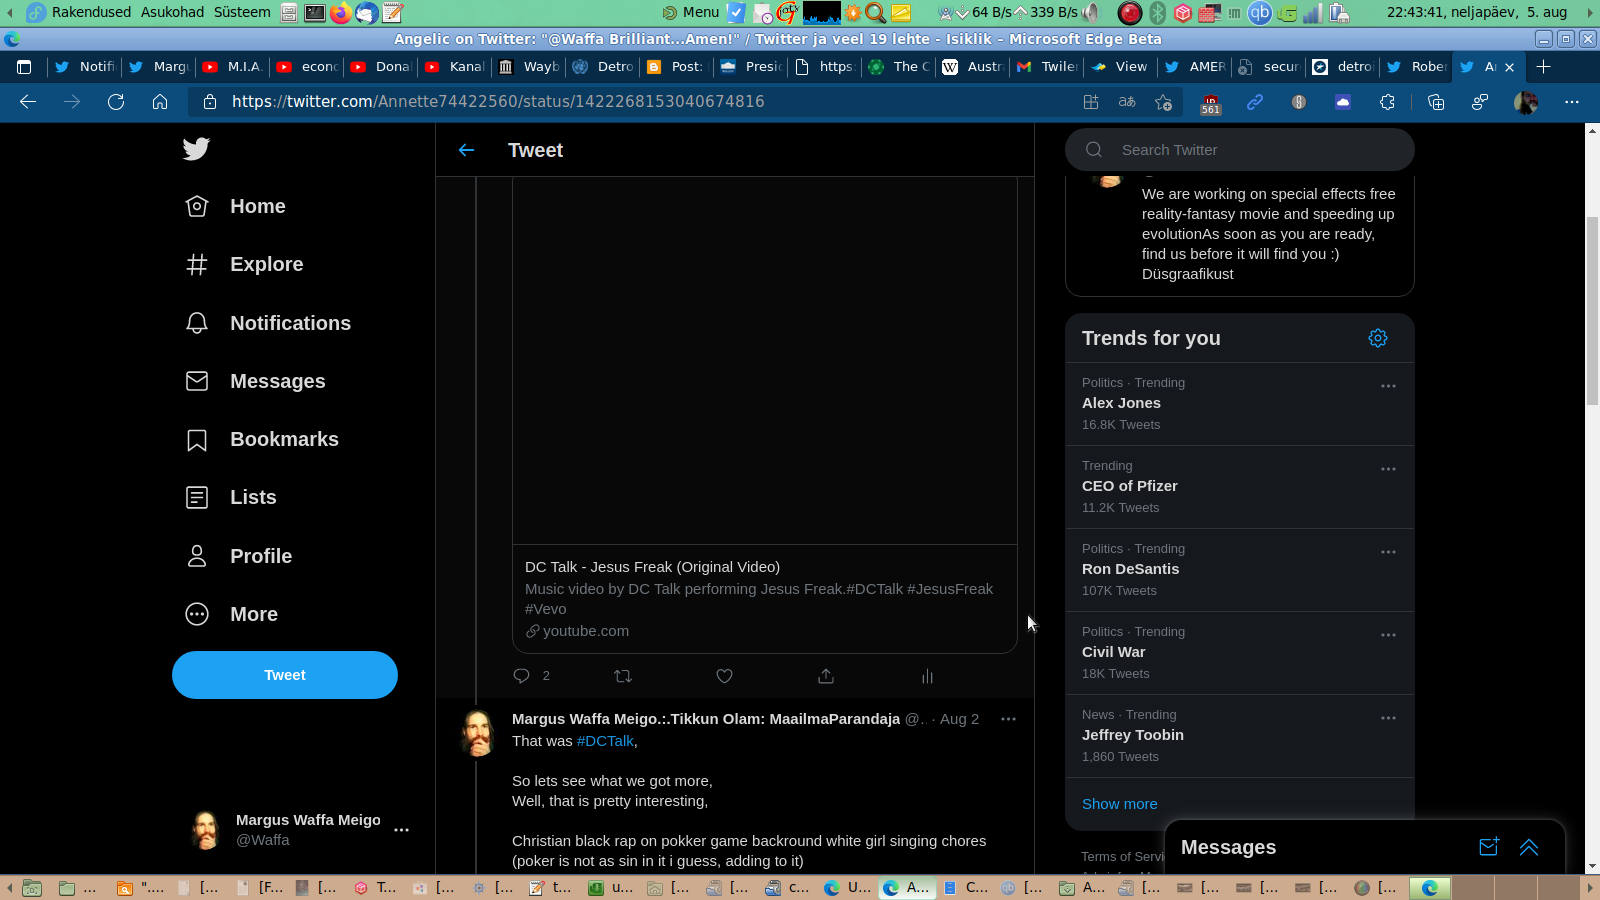Go to browser home page

[160, 102]
